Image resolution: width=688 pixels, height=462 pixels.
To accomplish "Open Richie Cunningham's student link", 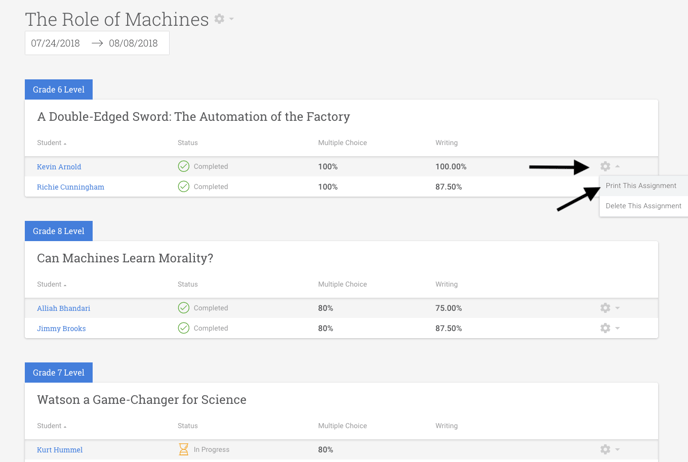I will (x=70, y=187).
